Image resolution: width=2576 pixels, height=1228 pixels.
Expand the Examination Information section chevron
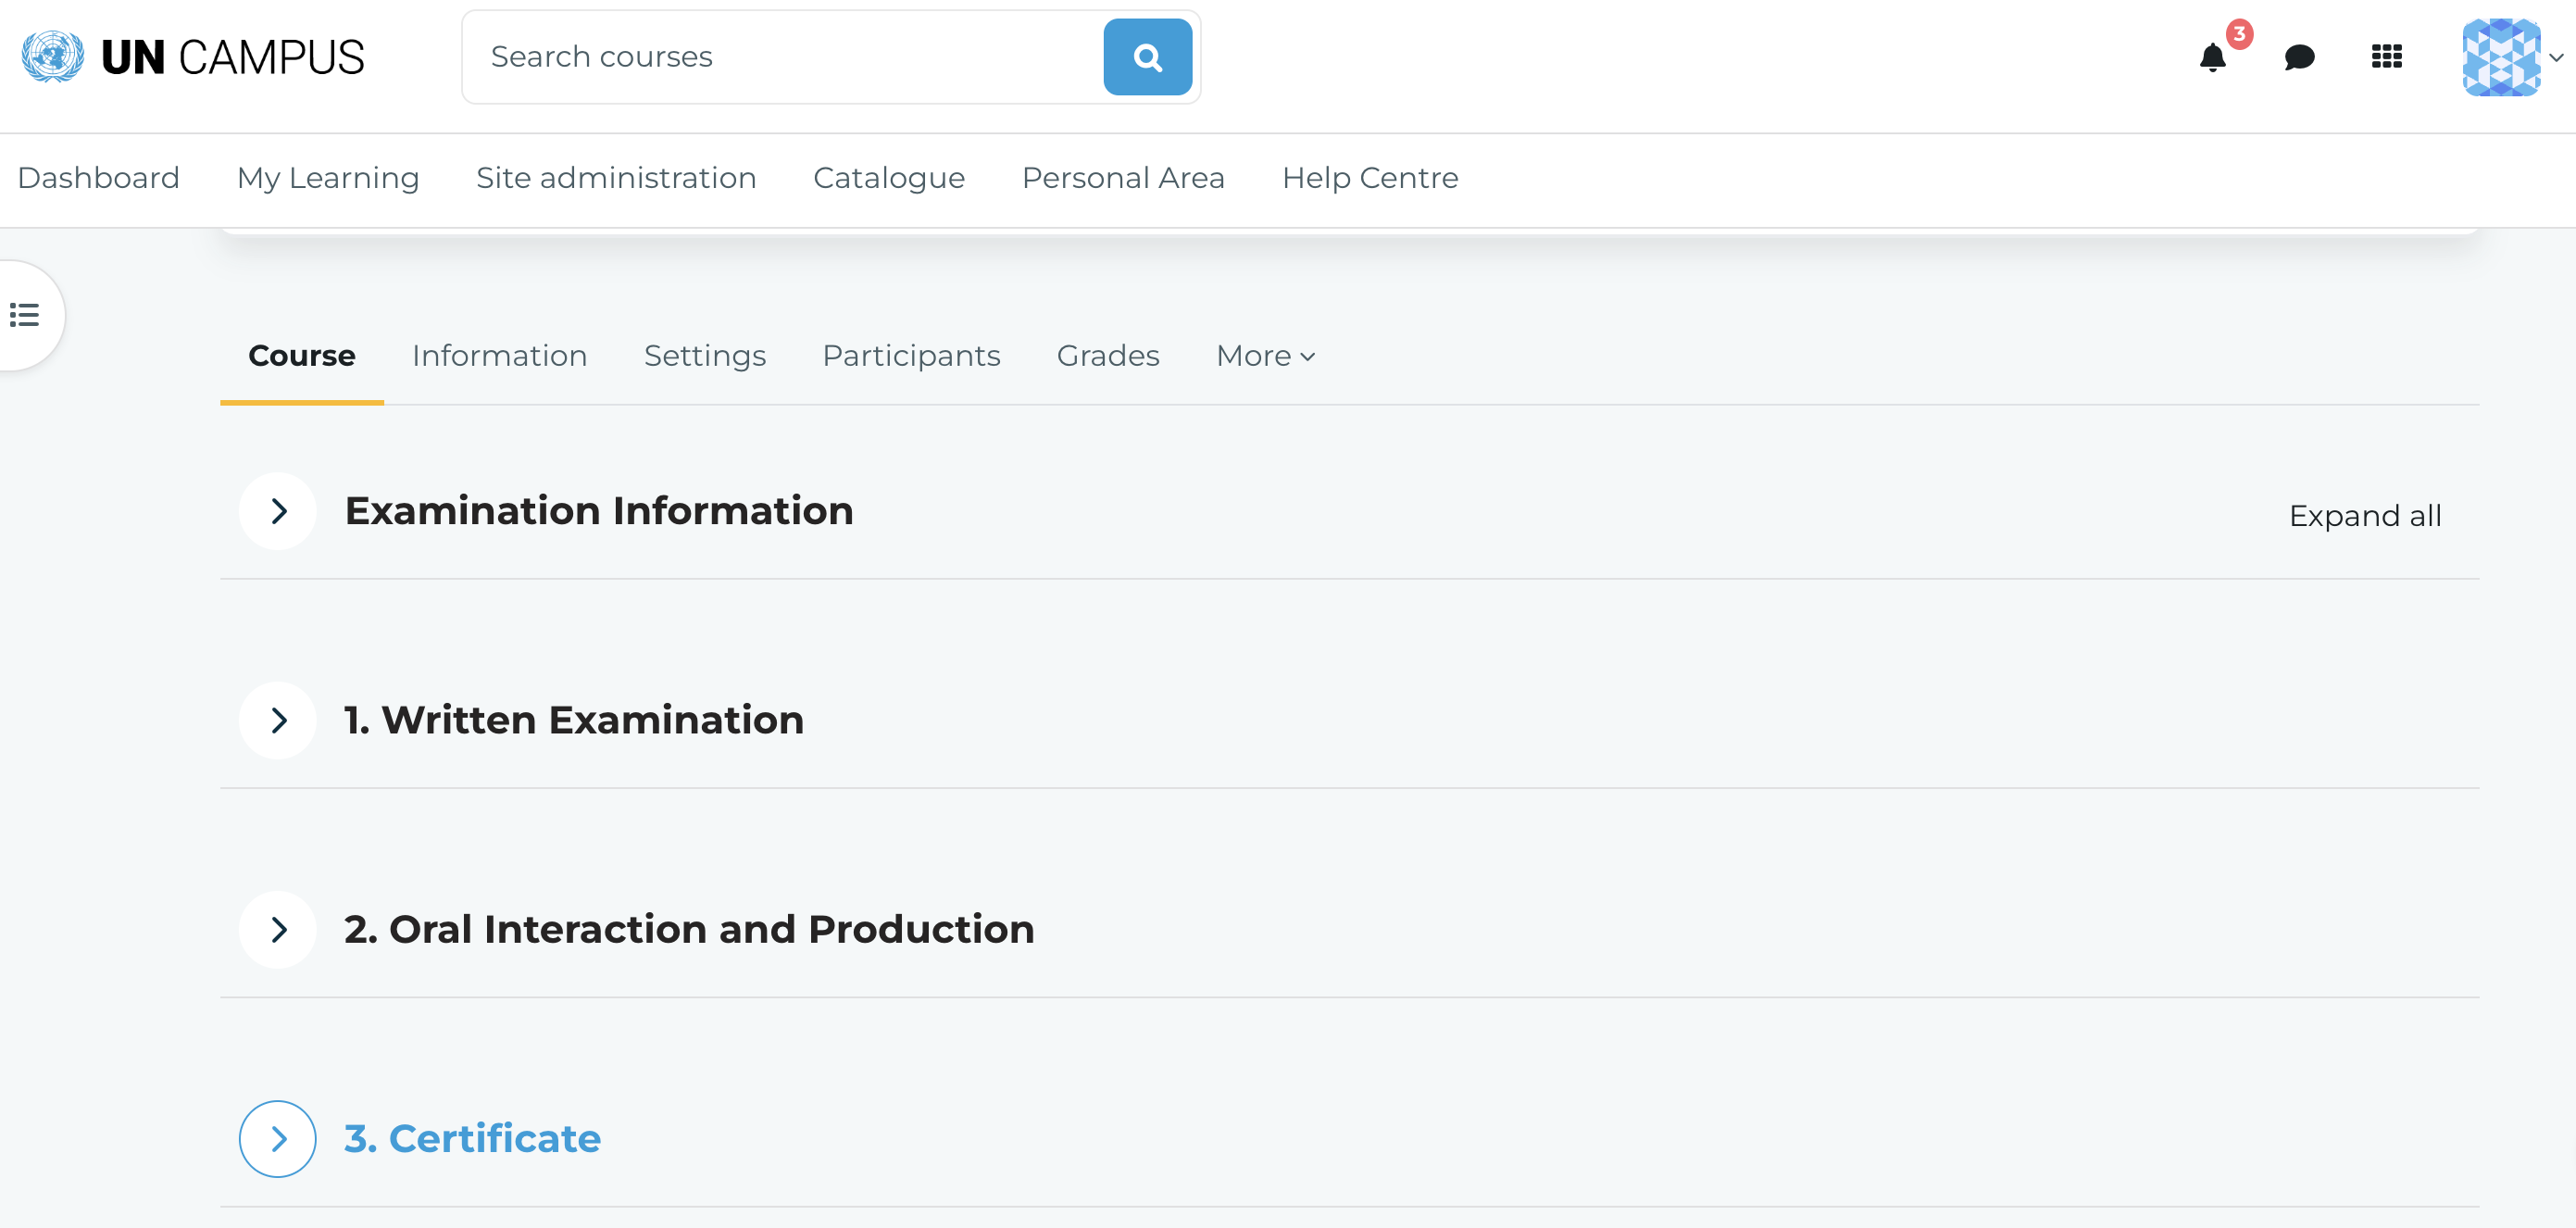278,511
